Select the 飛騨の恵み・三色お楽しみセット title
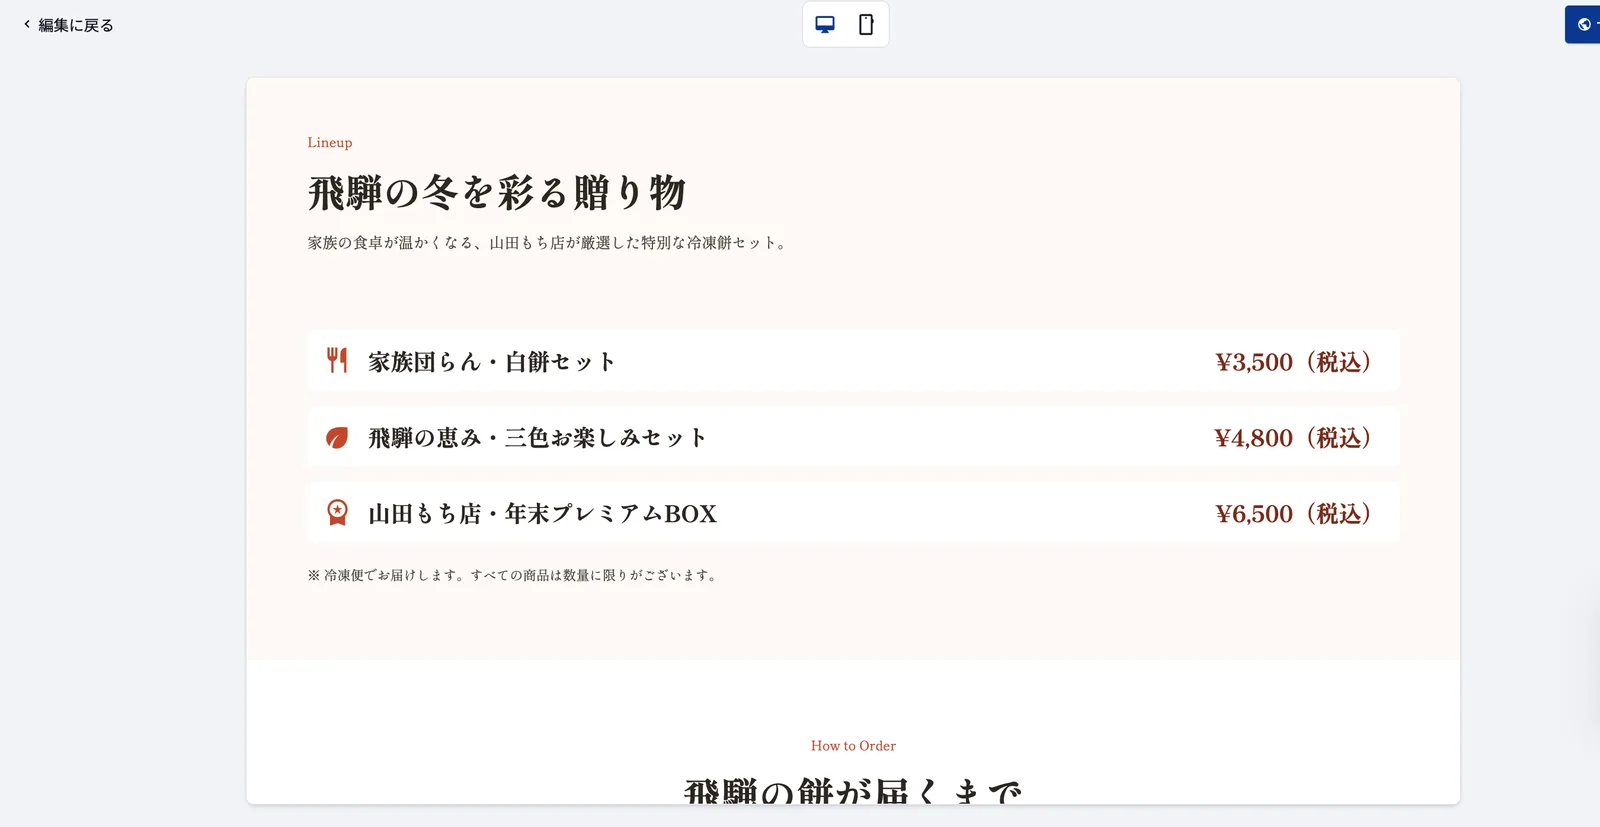1600x827 pixels. point(537,438)
